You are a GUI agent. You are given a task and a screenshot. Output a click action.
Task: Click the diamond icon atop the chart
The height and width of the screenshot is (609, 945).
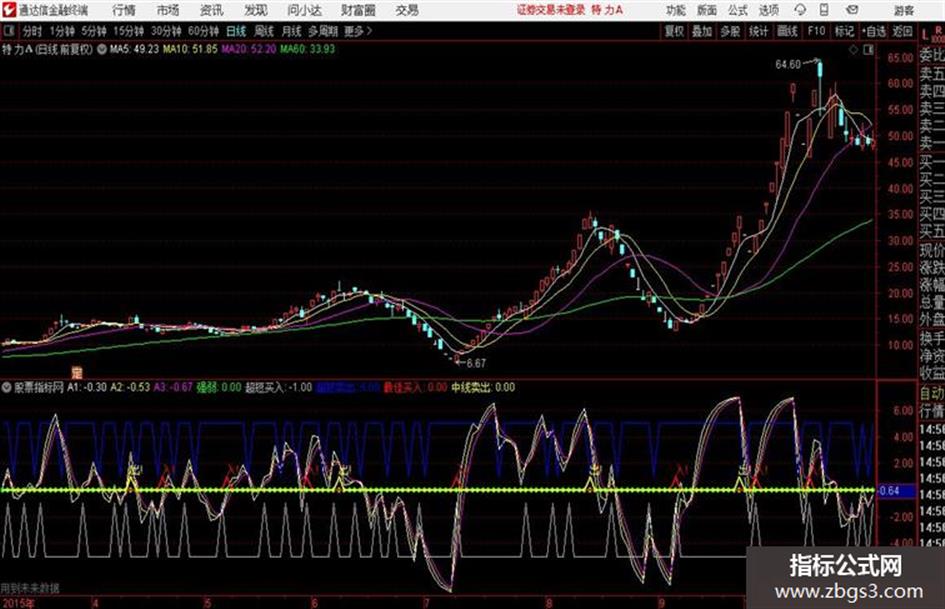853,50
